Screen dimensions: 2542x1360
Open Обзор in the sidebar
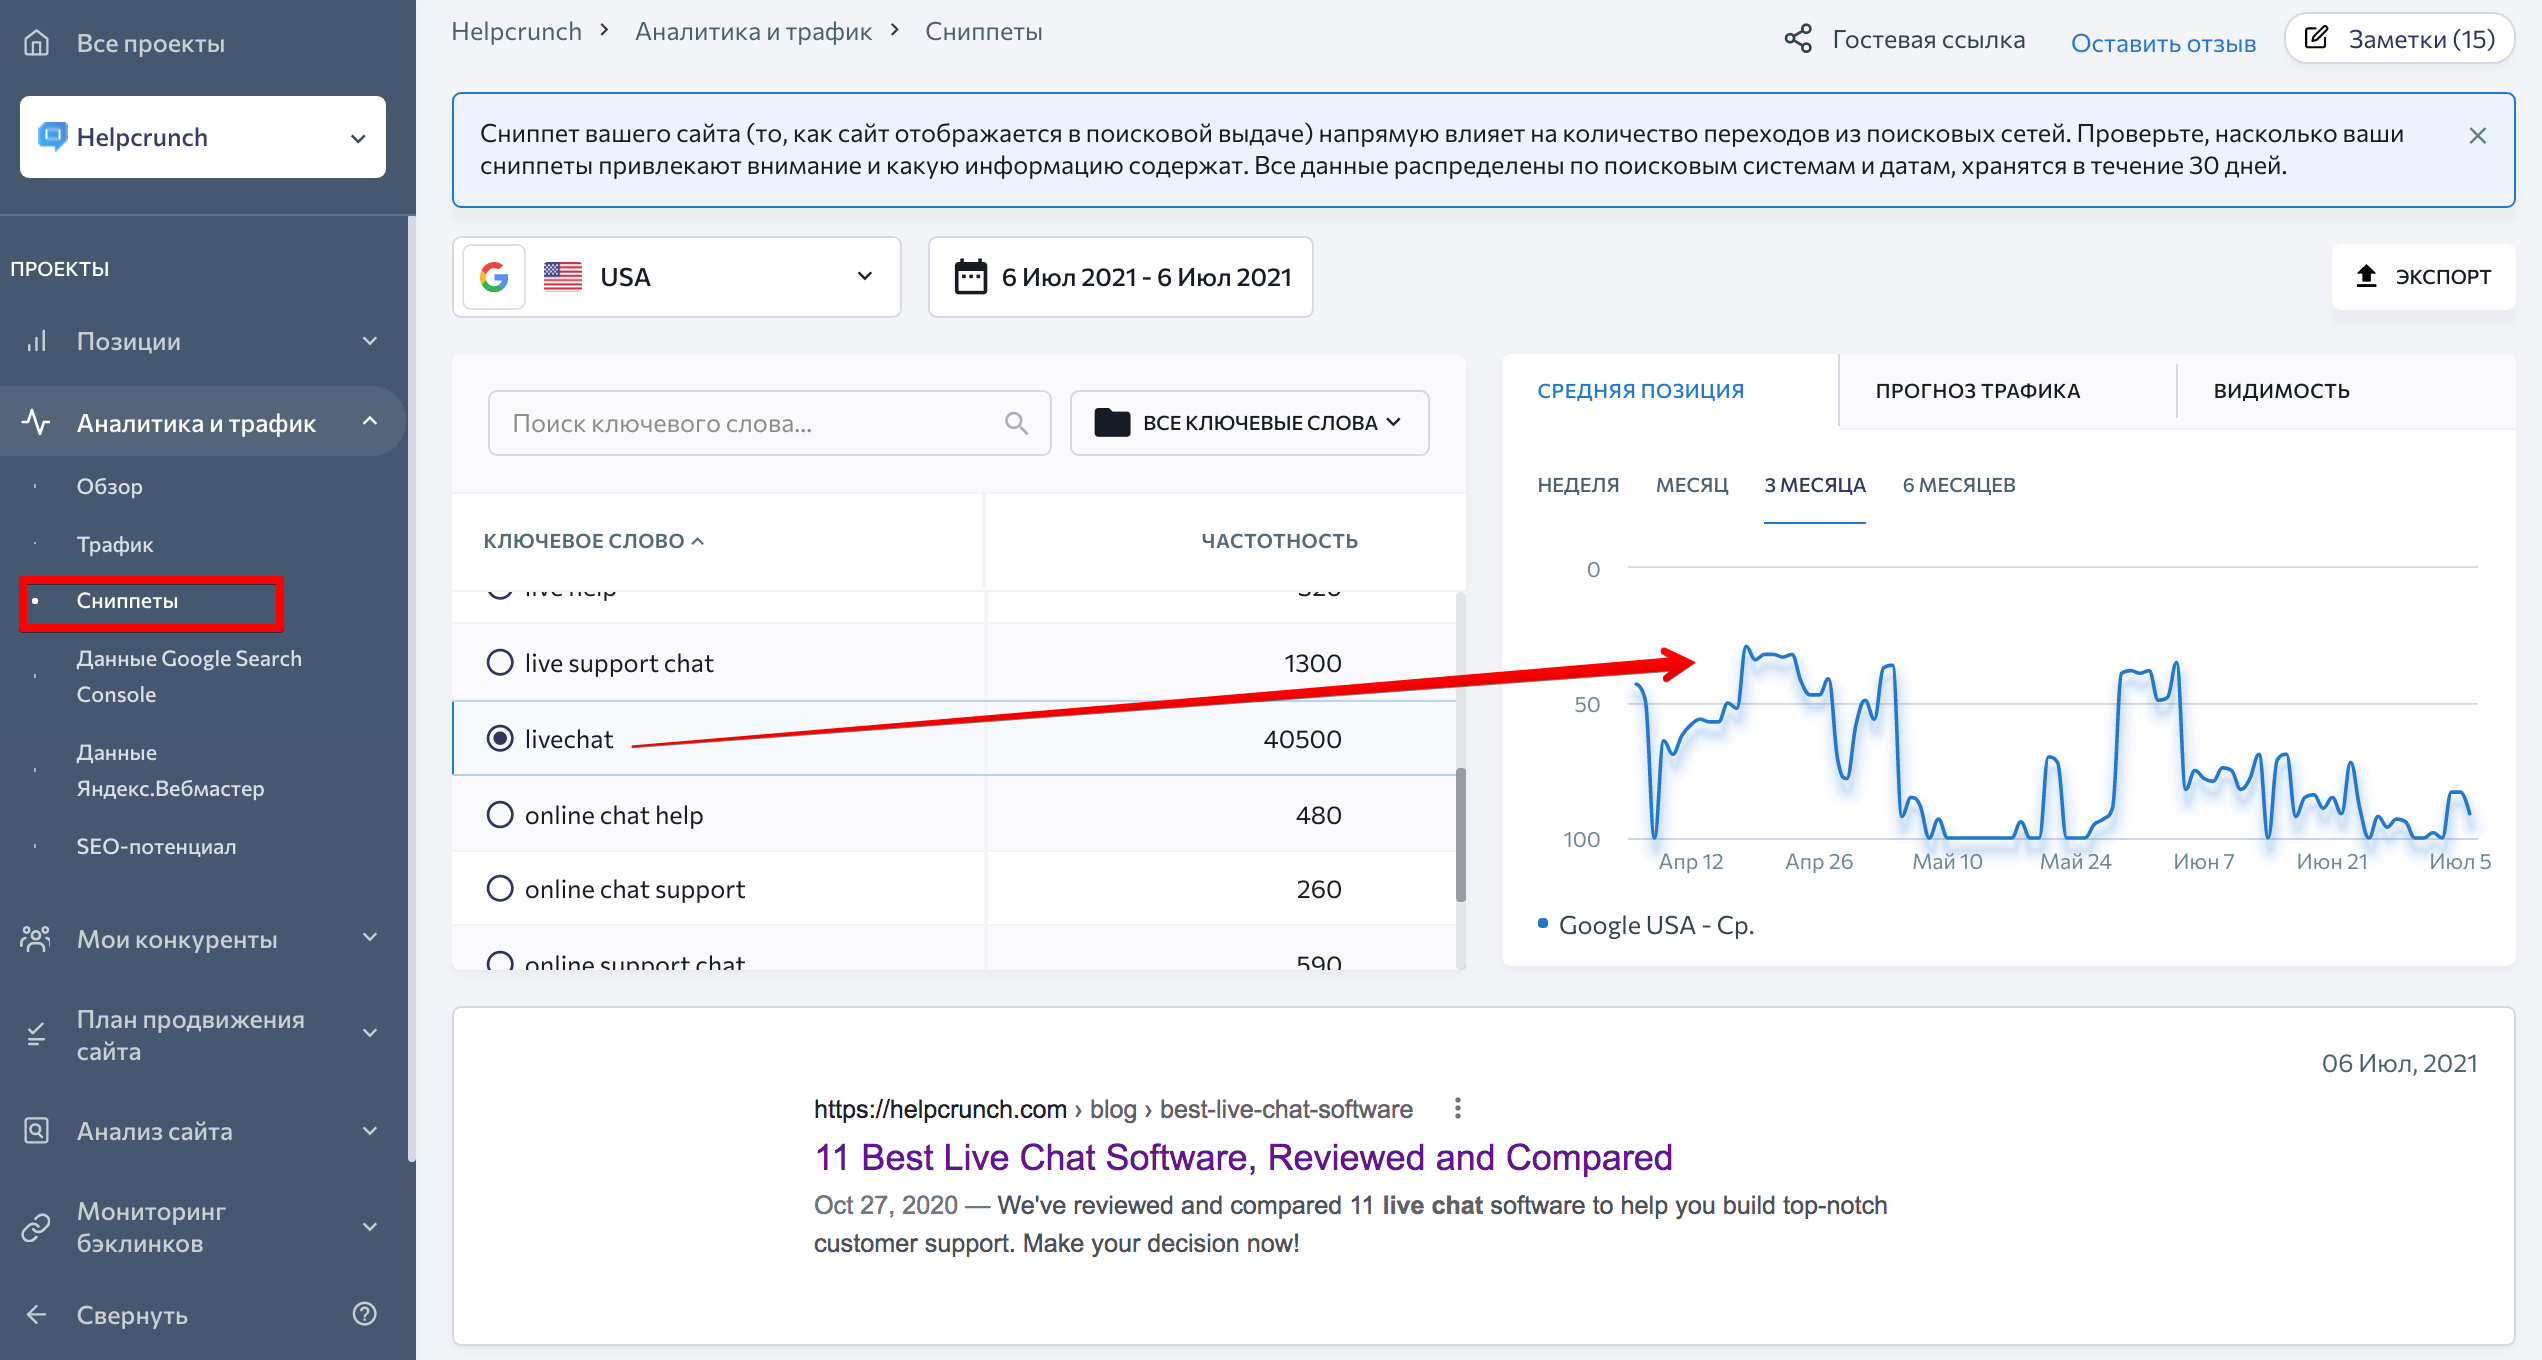(110, 486)
